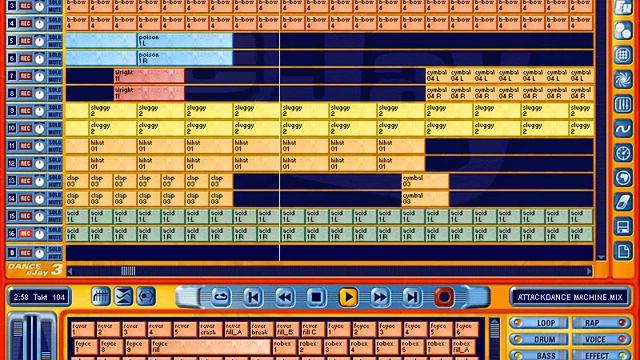Screen dimensions: 640x360
Task: Select the 'cymbal 03' clip on track 13
Action: (x=425, y=181)
